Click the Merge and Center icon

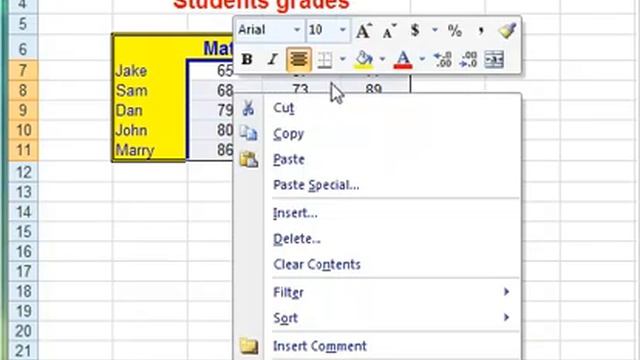[494, 60]
